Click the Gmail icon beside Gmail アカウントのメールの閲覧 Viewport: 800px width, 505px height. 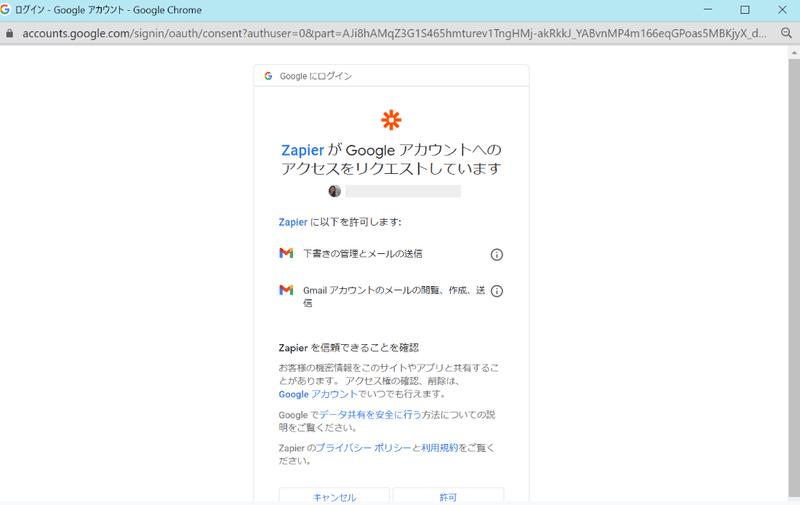[286, 290]
